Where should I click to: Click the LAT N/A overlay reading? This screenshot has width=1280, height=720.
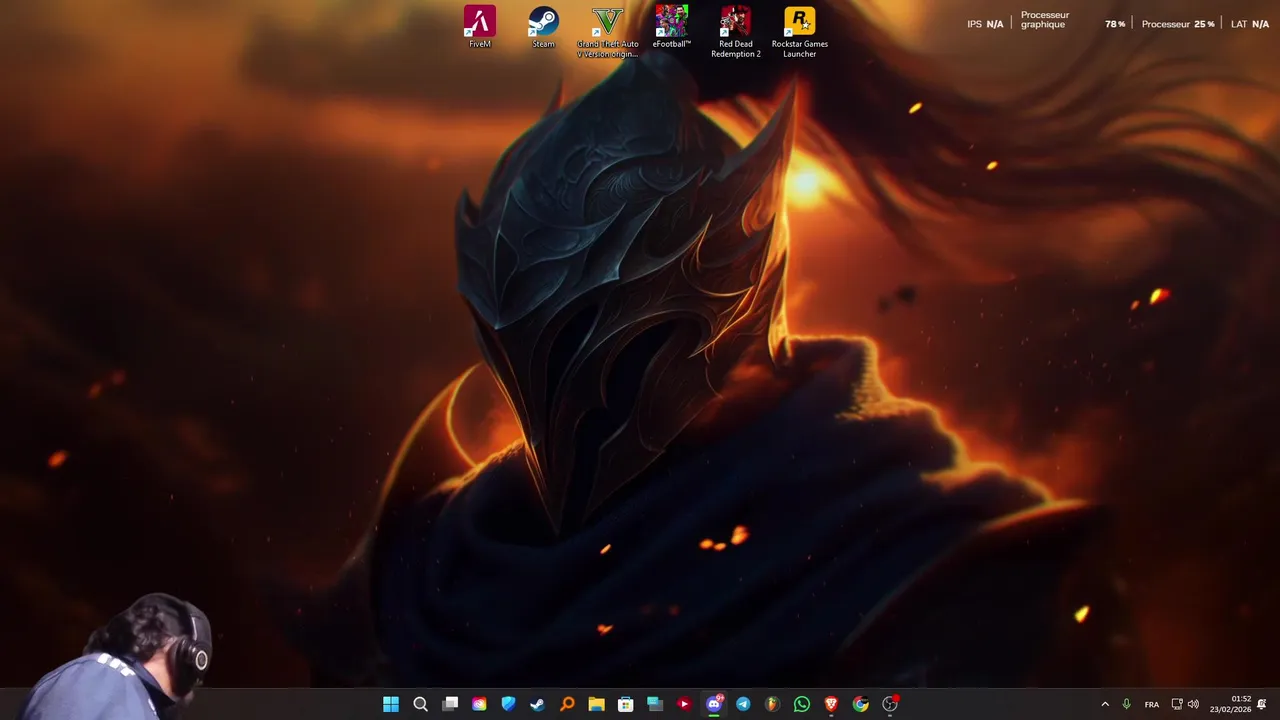pos(1250,24)
